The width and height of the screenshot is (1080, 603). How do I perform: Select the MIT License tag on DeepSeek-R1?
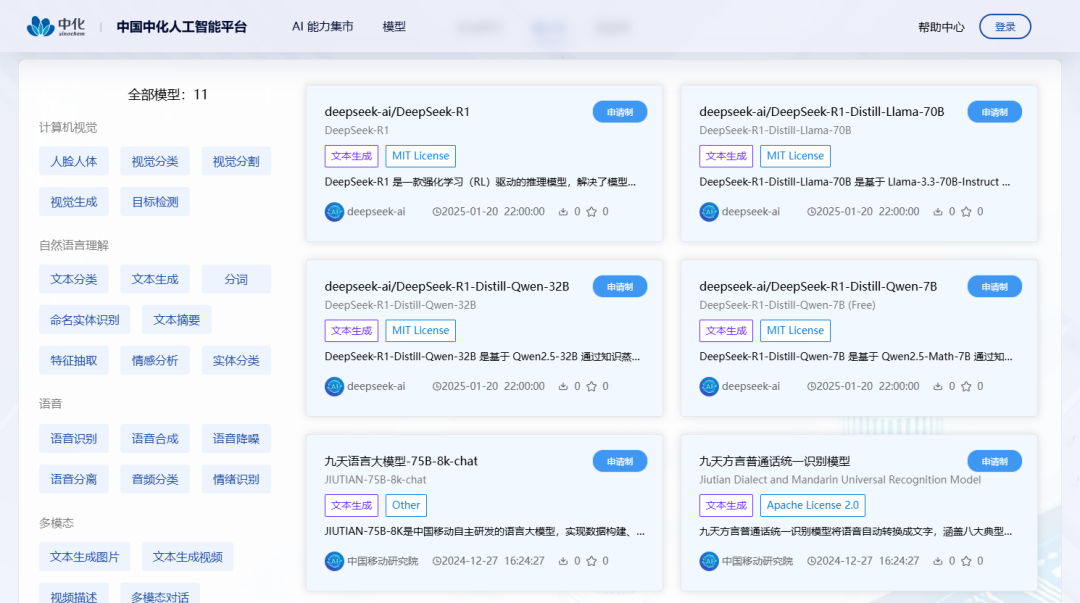420,156
